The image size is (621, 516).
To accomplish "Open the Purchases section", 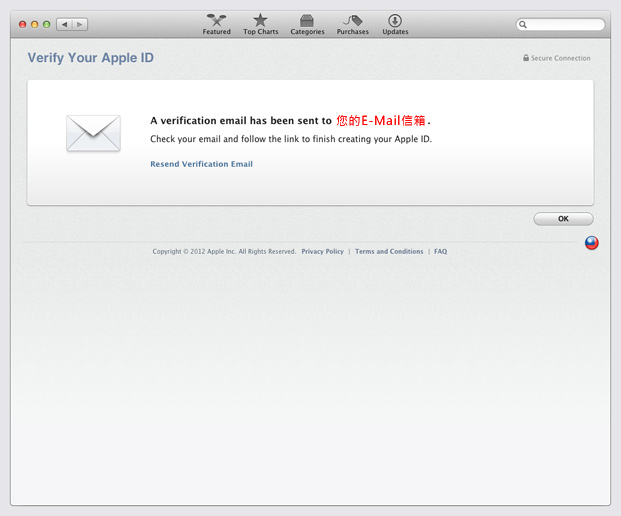I will pyautogui.click(x=352, y=25).
